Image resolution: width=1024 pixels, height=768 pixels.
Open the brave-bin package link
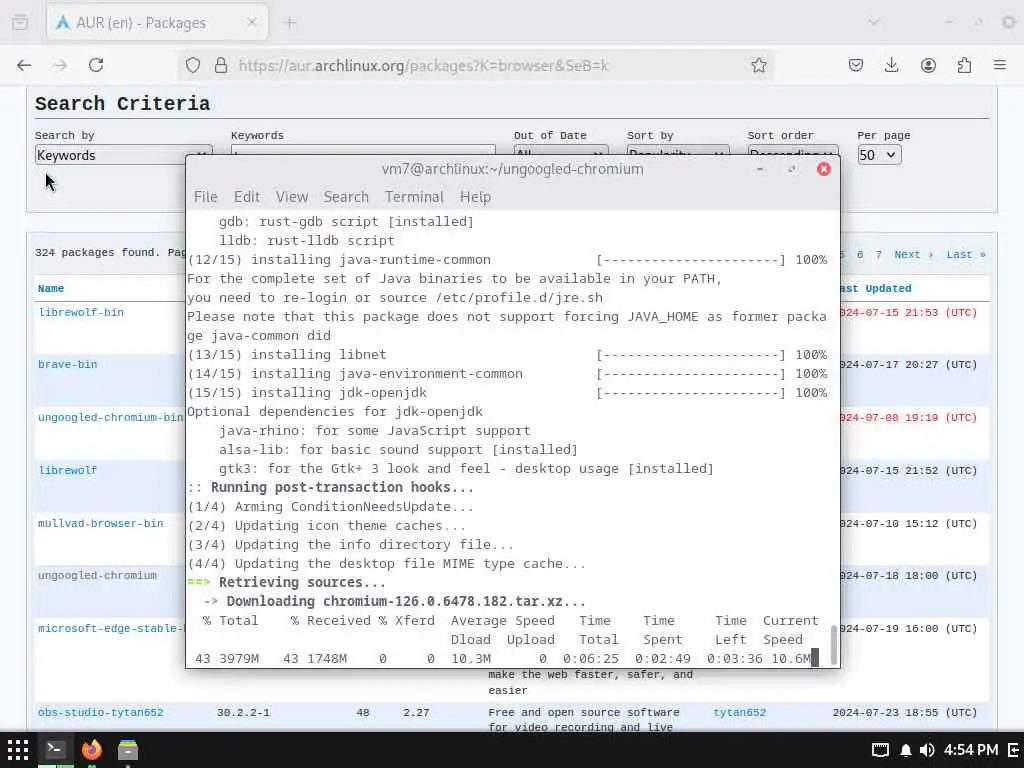(67, 364)
